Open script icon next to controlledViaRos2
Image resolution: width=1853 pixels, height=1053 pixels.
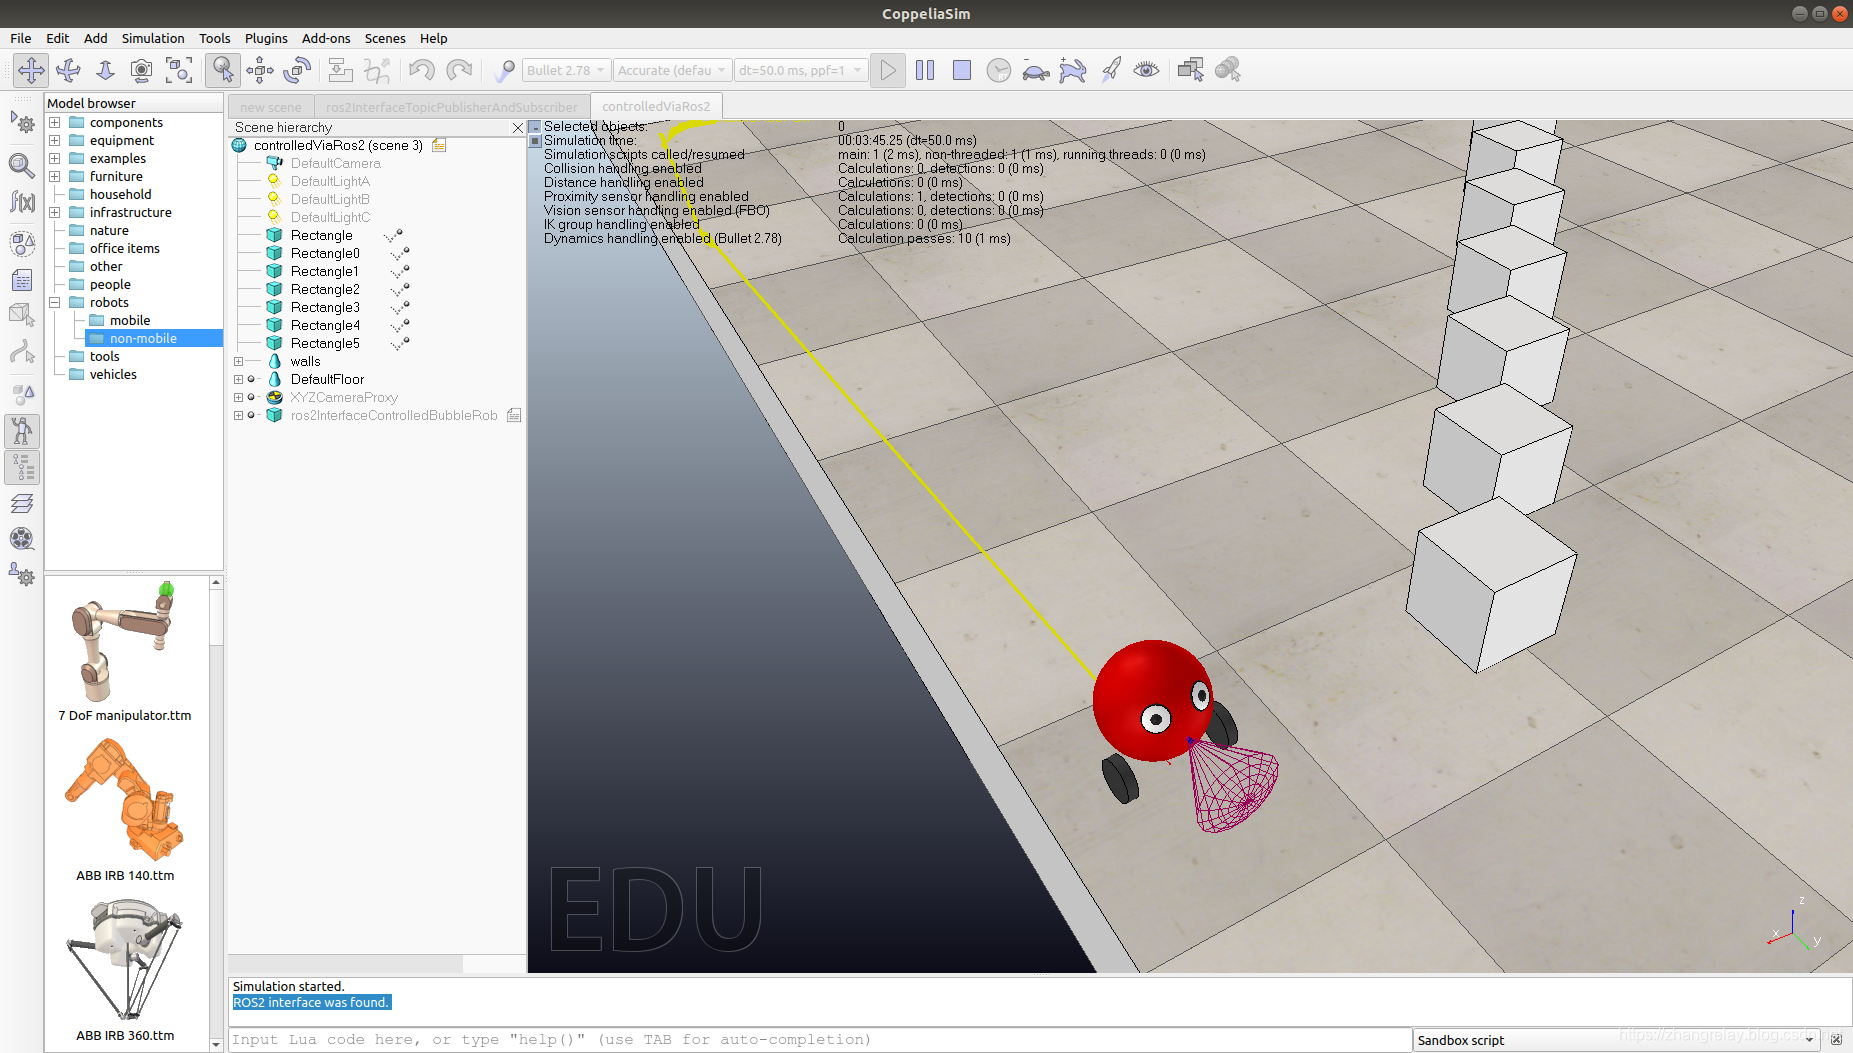point(439,146)
